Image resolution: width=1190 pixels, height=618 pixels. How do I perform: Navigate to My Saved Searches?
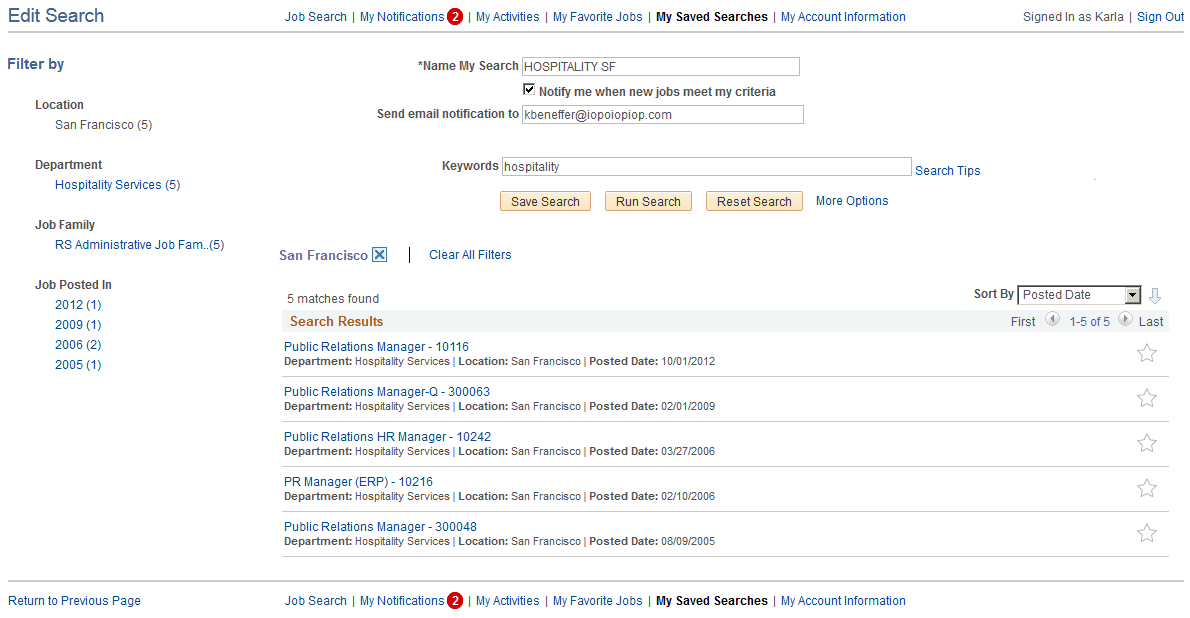pos(711,16)
